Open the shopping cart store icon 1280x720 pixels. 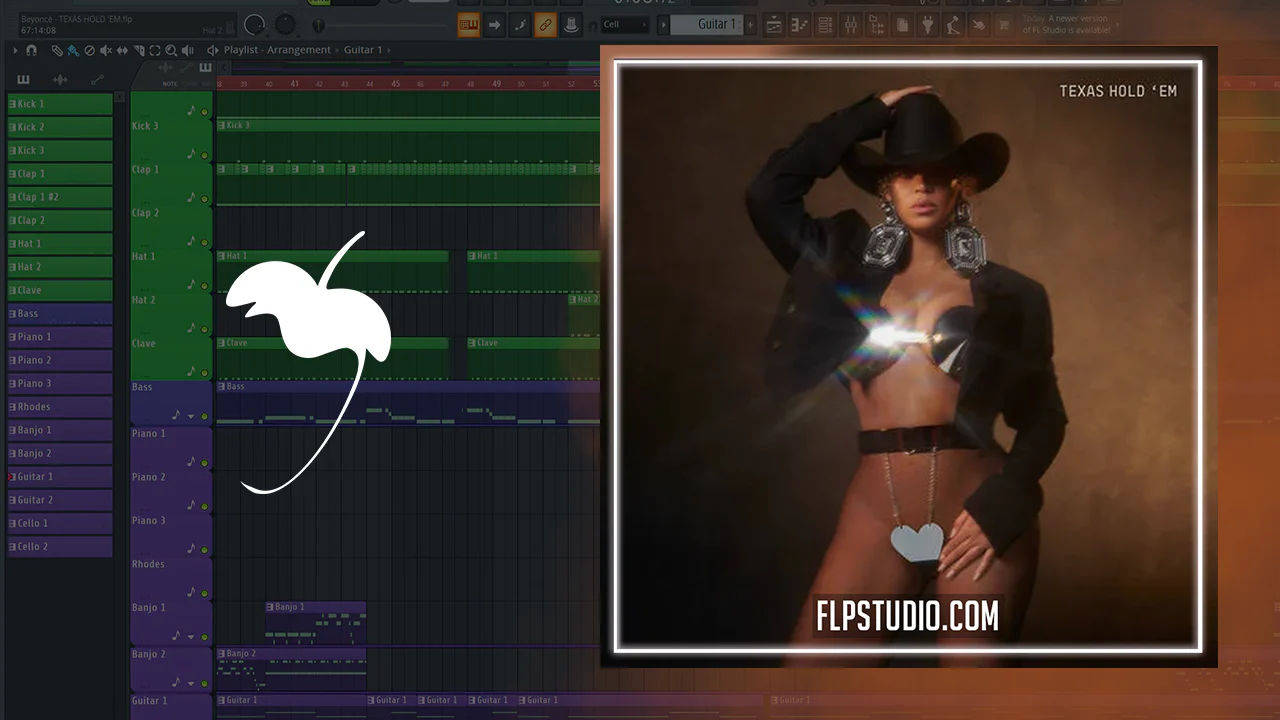pos(1006,25)
